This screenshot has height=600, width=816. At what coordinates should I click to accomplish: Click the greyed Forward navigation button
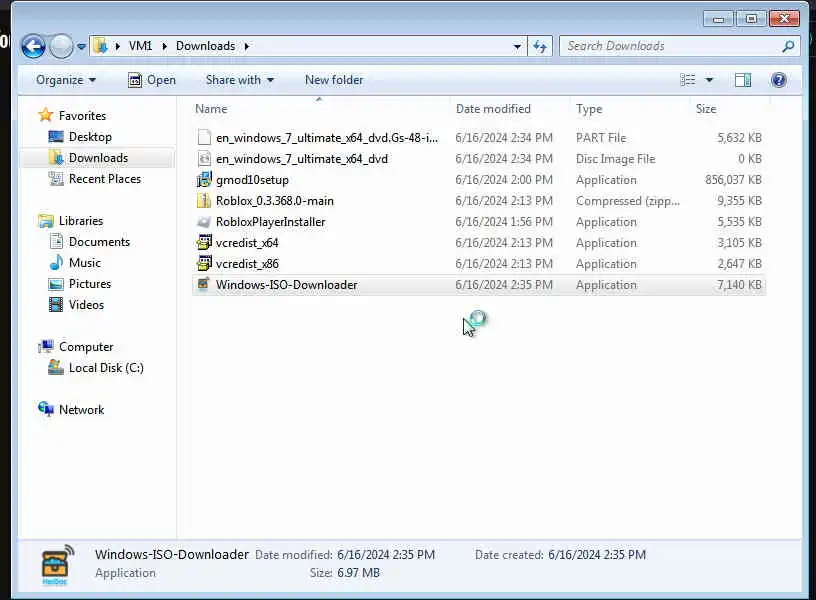click(61, 46)
